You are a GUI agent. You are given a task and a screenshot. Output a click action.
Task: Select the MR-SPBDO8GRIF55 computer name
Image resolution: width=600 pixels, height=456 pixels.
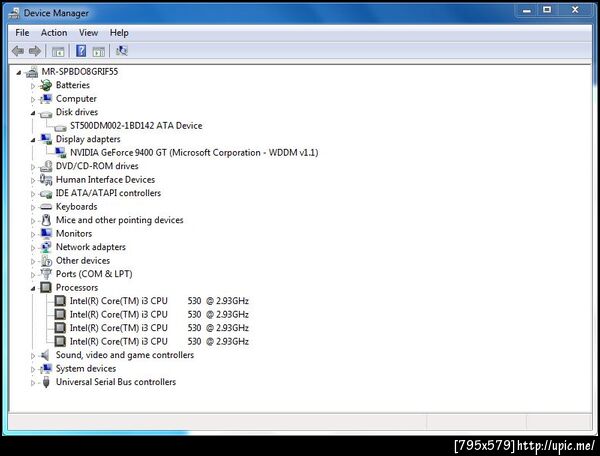pos(80,72)
